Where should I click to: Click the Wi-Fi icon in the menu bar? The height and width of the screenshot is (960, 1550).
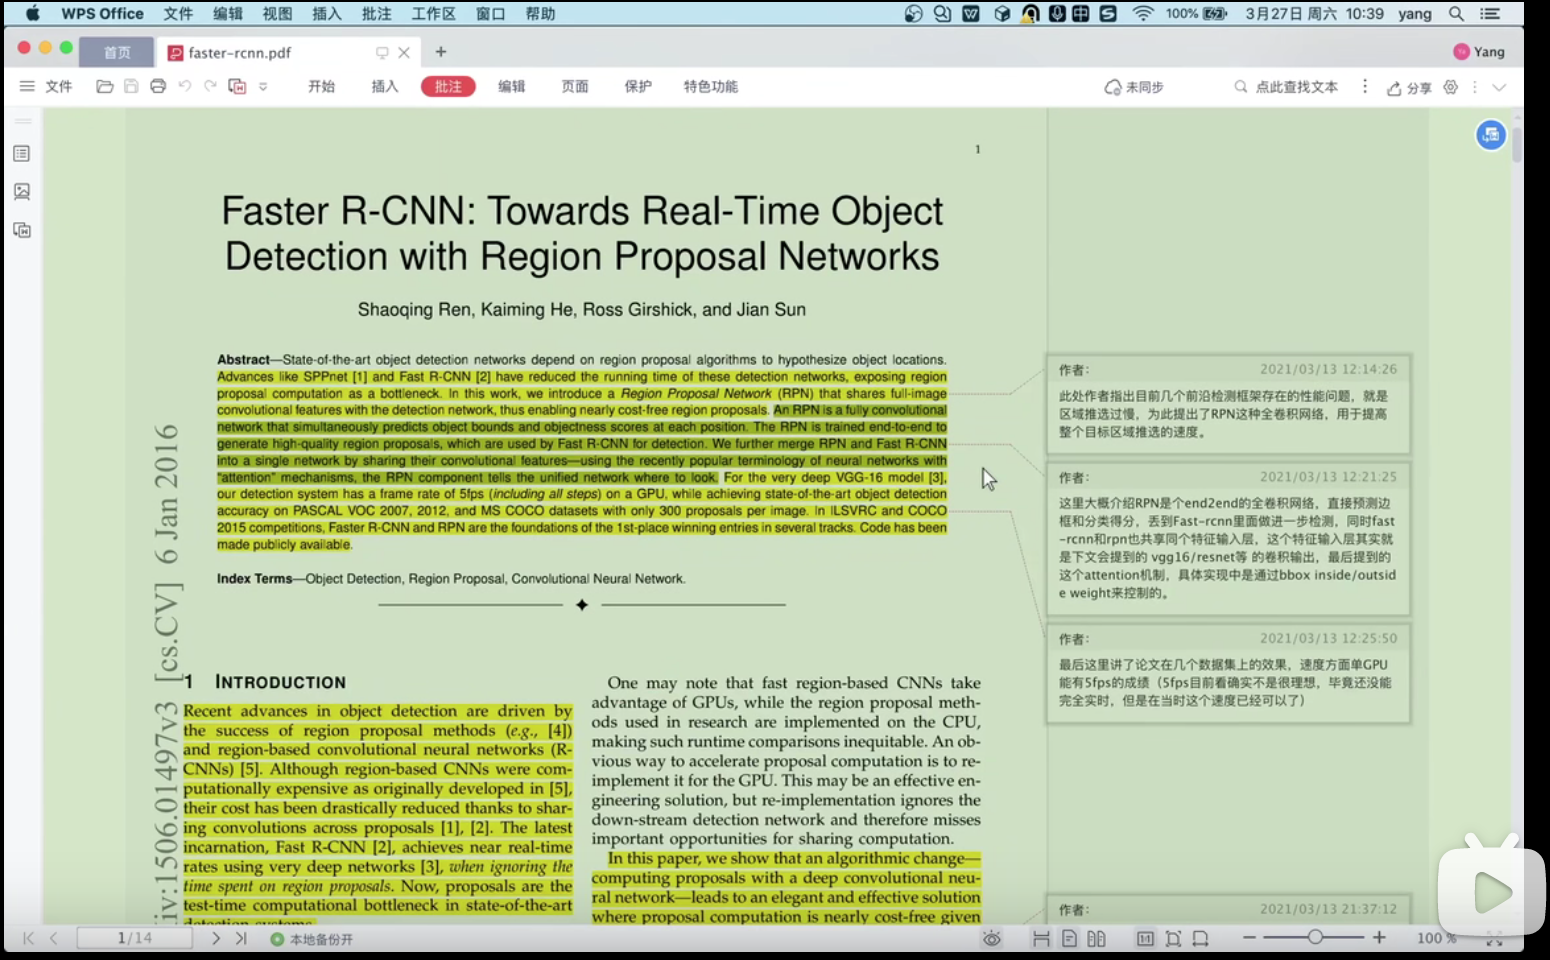pyautogui.click(x=1142, y=14)
